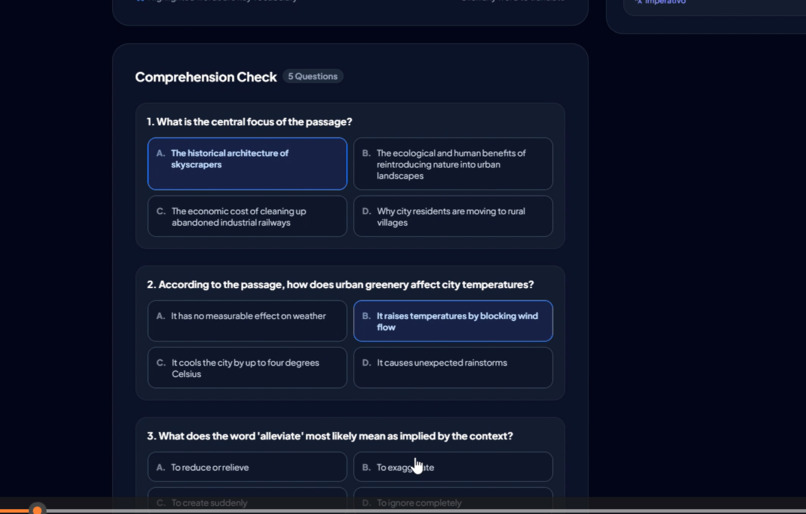The image size is (806, 514).
Task: Choose 'It causes unexpected rainstorms' option
Action: click(x=453, y=368)
